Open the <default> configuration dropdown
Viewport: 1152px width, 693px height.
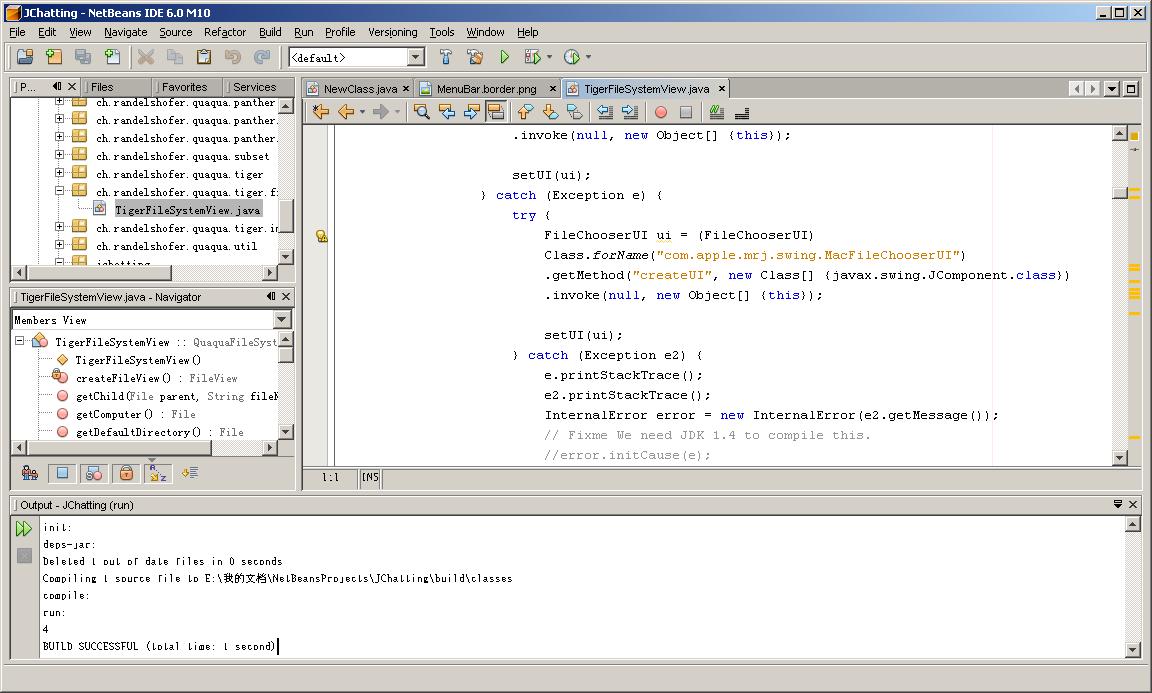(416, 57)
